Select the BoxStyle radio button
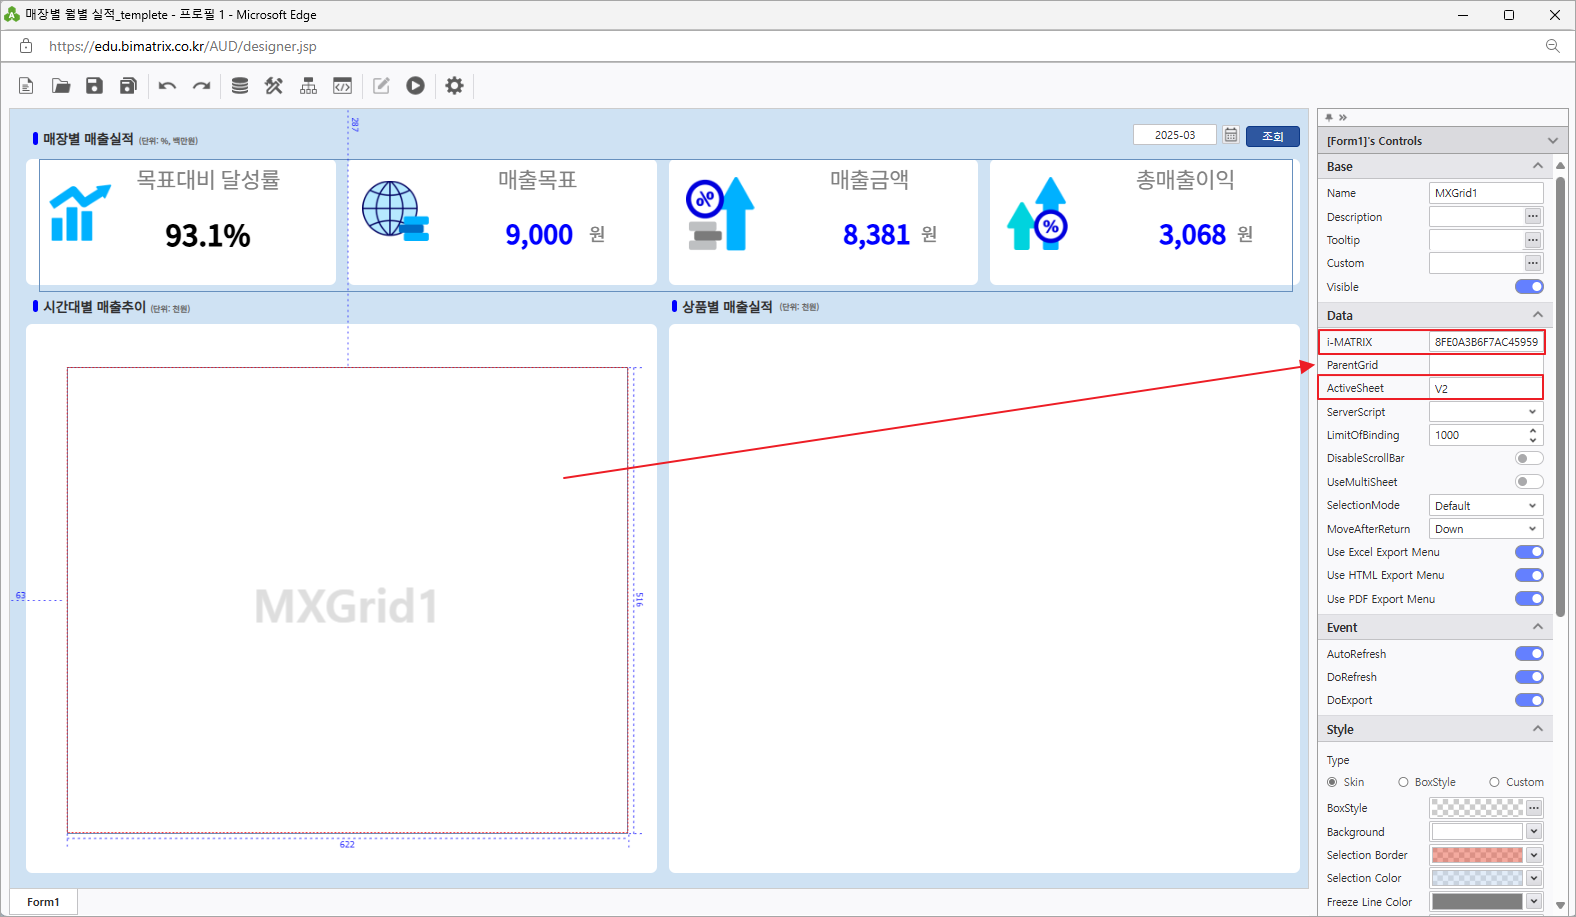1576x917 pixels. (x=1403, y=782)
